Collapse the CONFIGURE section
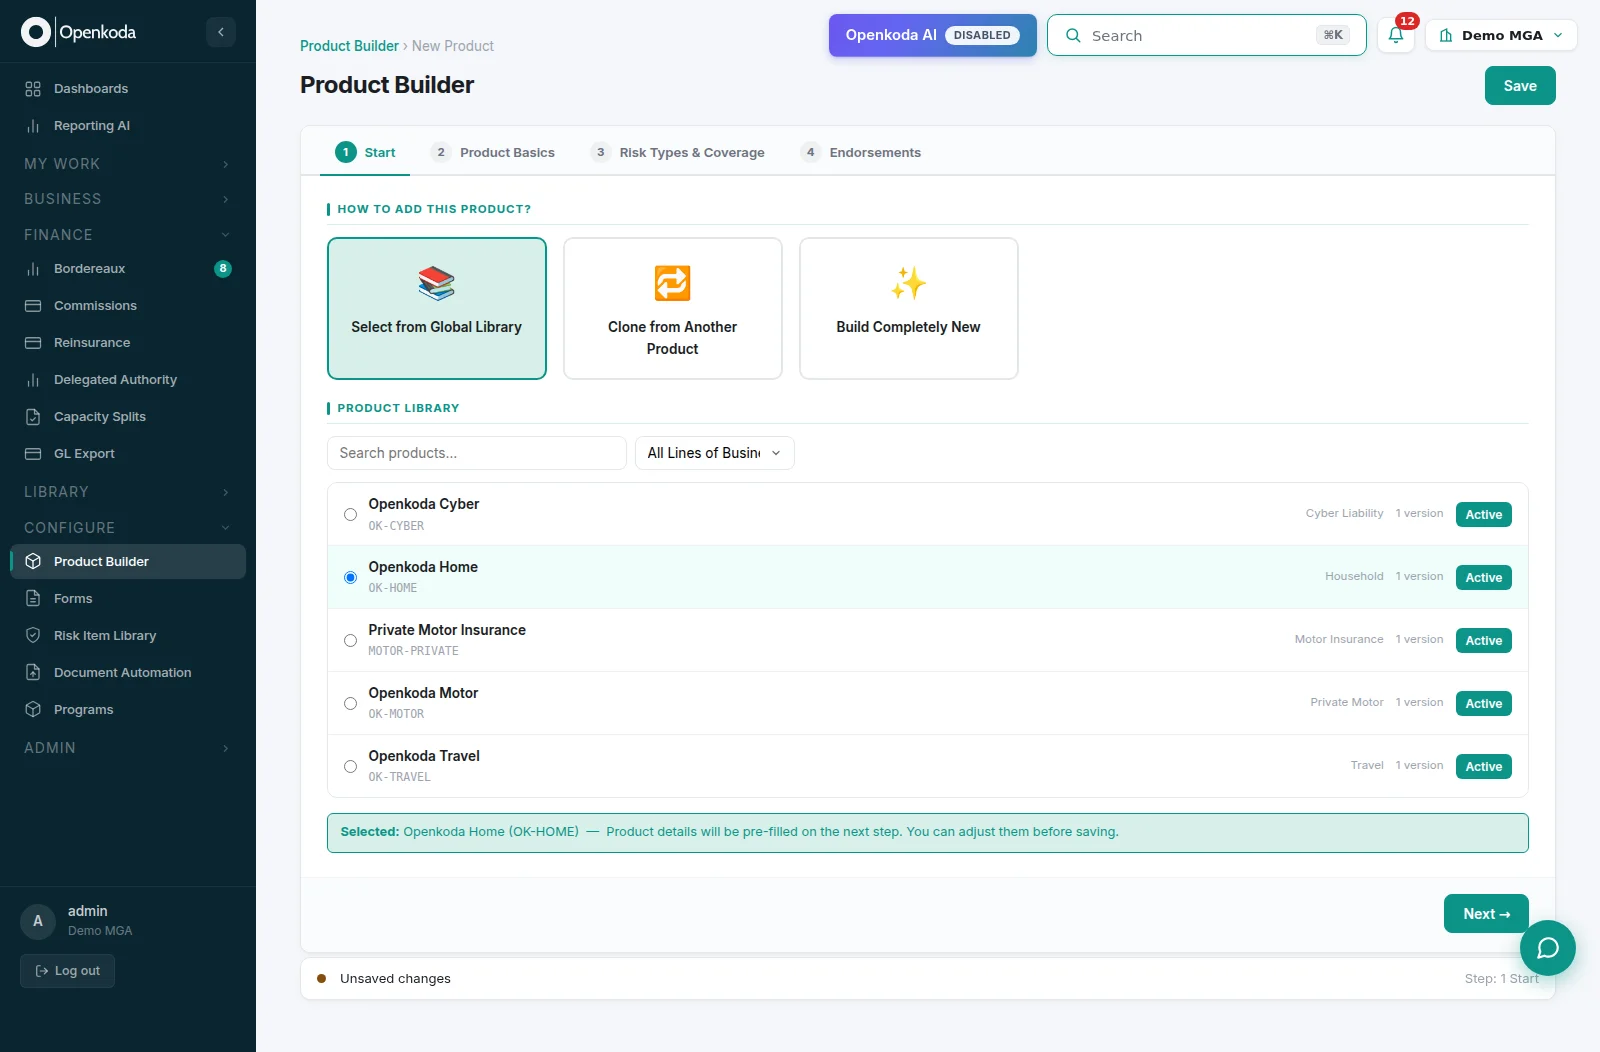Screen dimensions: 1600x1052 pyautogui.click(x=127, y=528)
